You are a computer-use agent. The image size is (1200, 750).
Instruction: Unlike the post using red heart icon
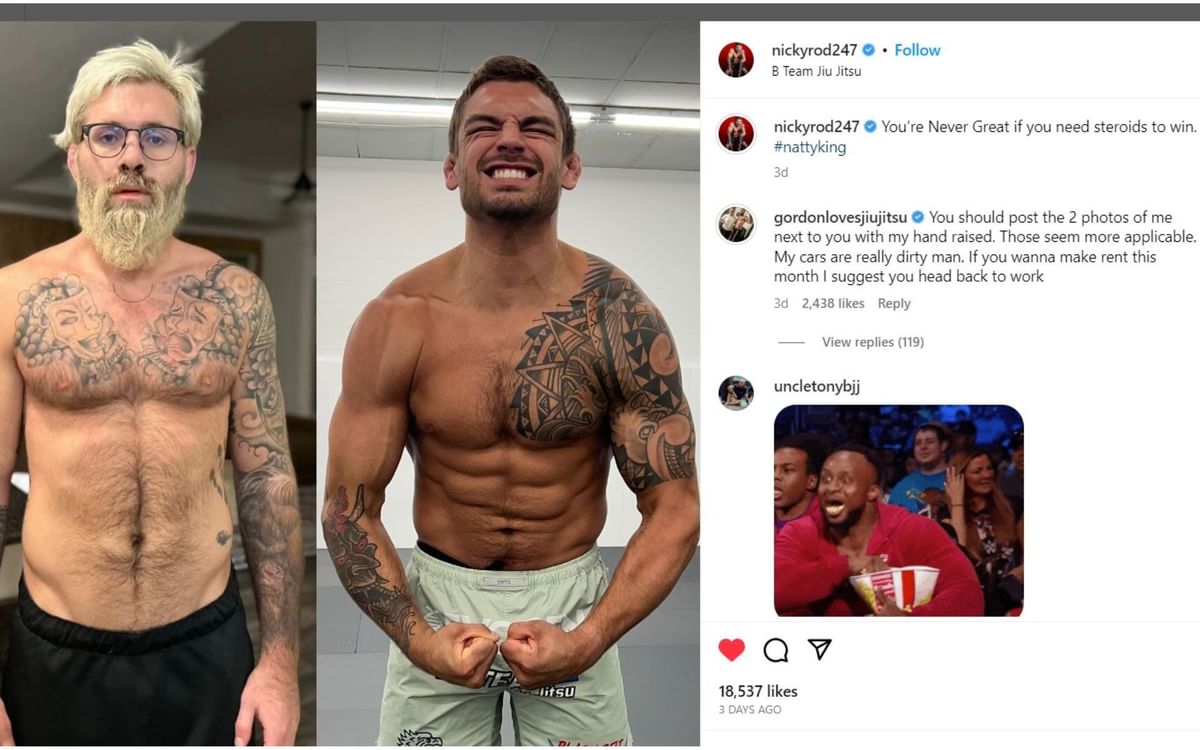(x=732, y=650)
